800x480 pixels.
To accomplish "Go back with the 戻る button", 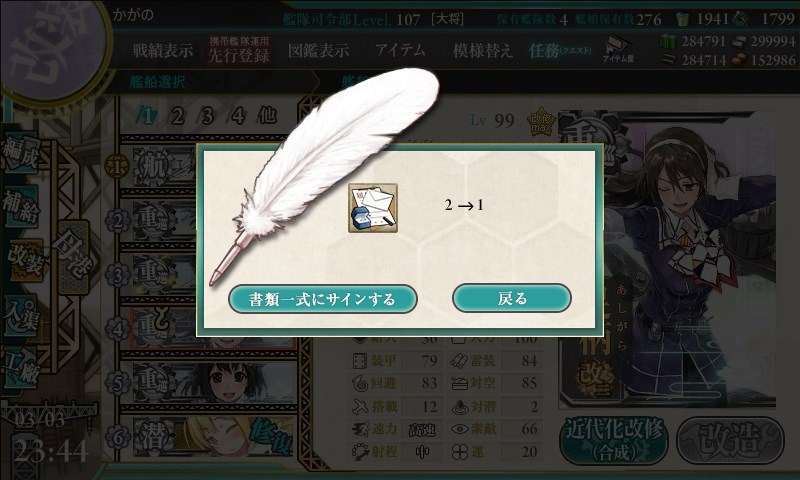I will pos(512,298).
